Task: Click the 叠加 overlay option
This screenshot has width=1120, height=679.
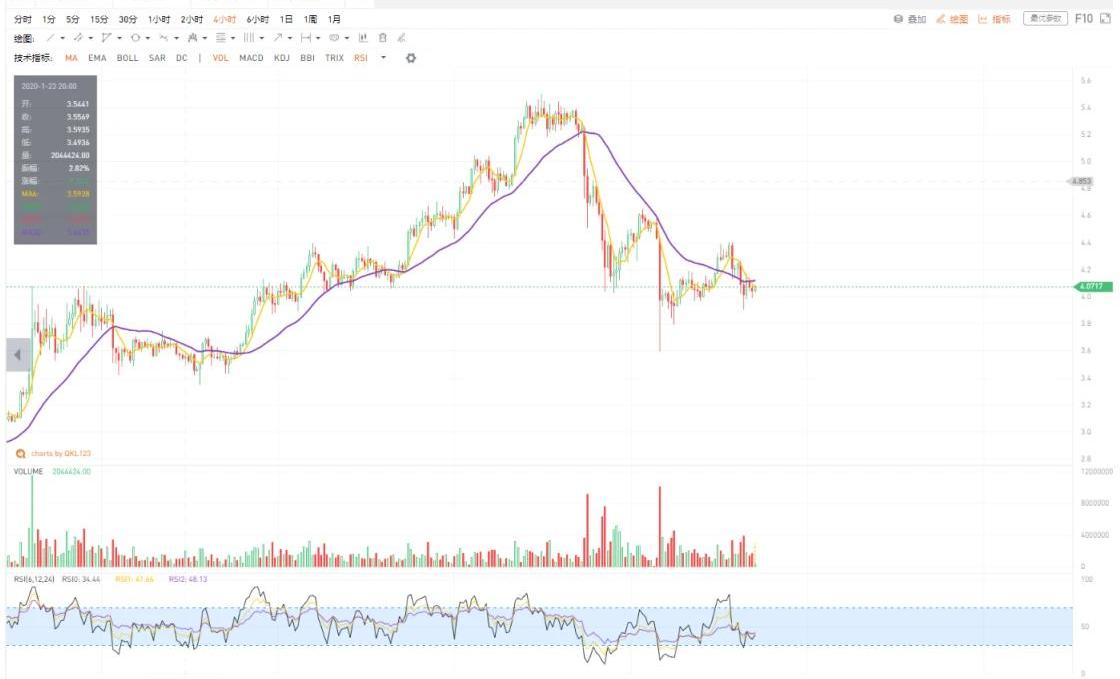Action: [x=910, y=19]
